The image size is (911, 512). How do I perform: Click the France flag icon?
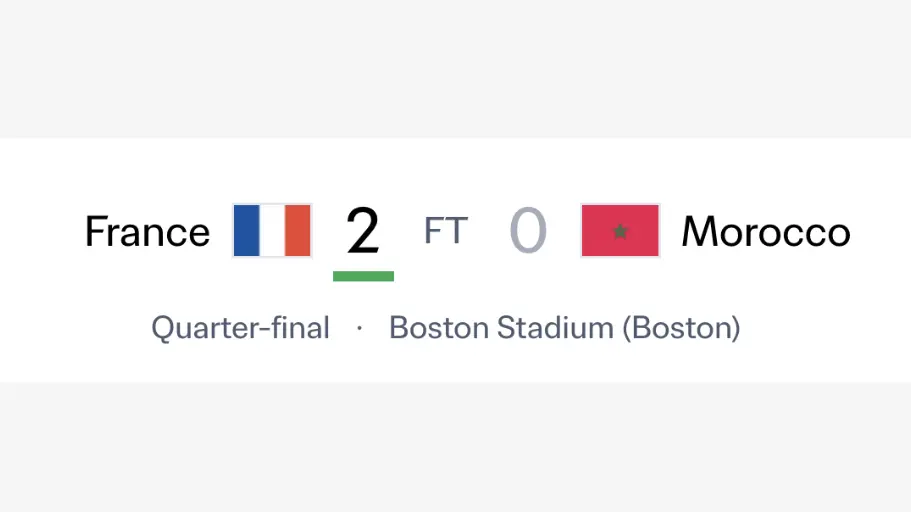(272, 230)
